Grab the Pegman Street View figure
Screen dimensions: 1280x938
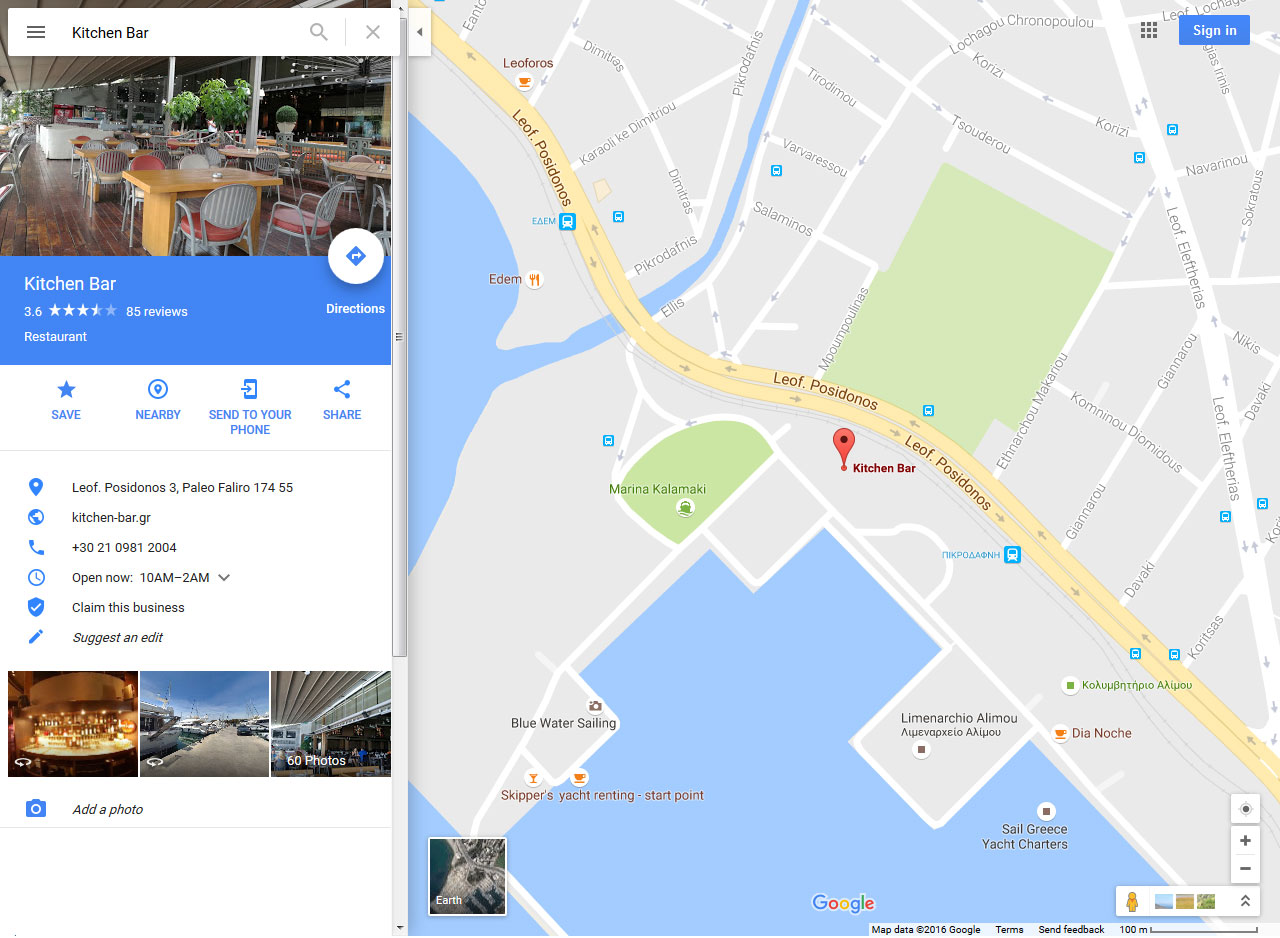(x=1132, y=901)
